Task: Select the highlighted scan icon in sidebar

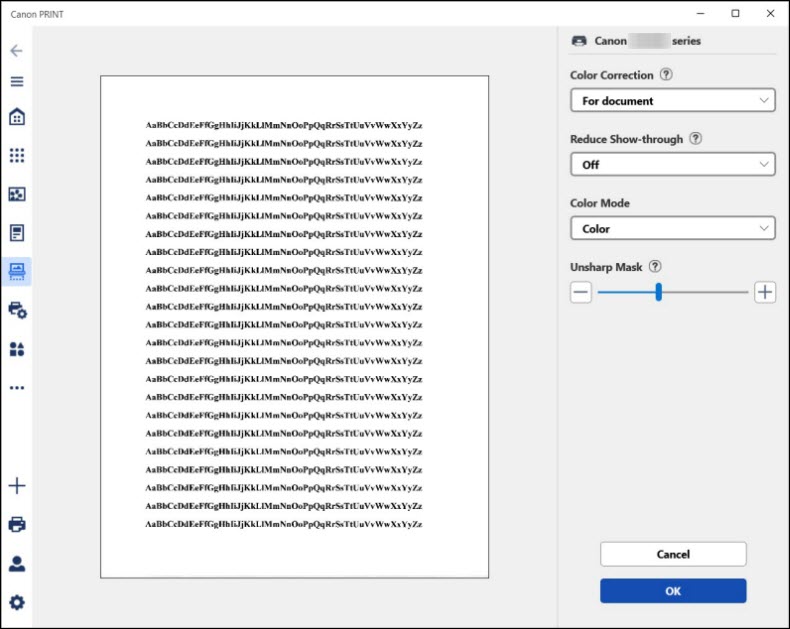Action: (x=17, y=272)
